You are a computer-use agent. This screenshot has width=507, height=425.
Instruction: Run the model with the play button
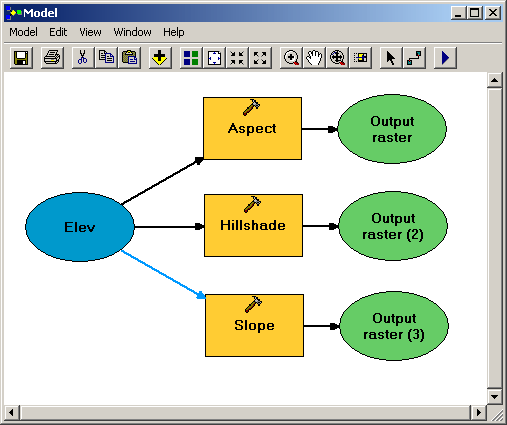pyautogui.click(x=445, y=58)
